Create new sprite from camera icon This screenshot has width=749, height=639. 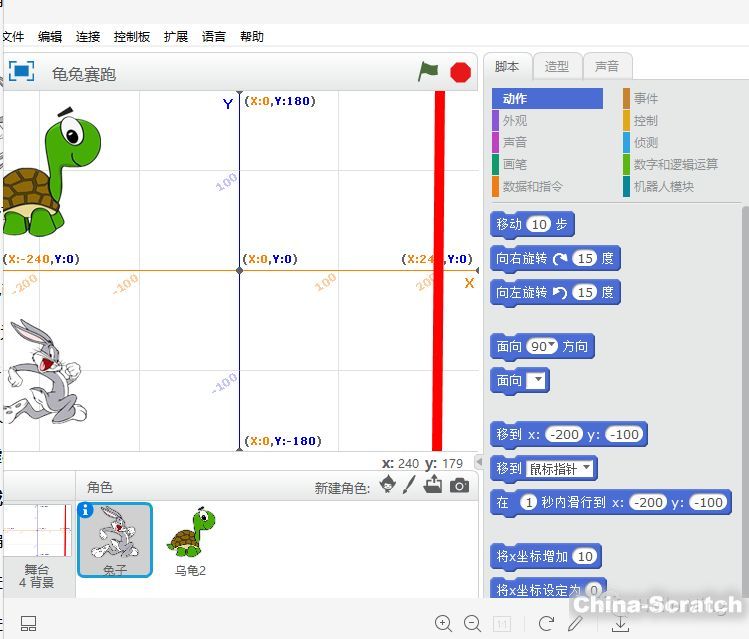tap(459, 486)
